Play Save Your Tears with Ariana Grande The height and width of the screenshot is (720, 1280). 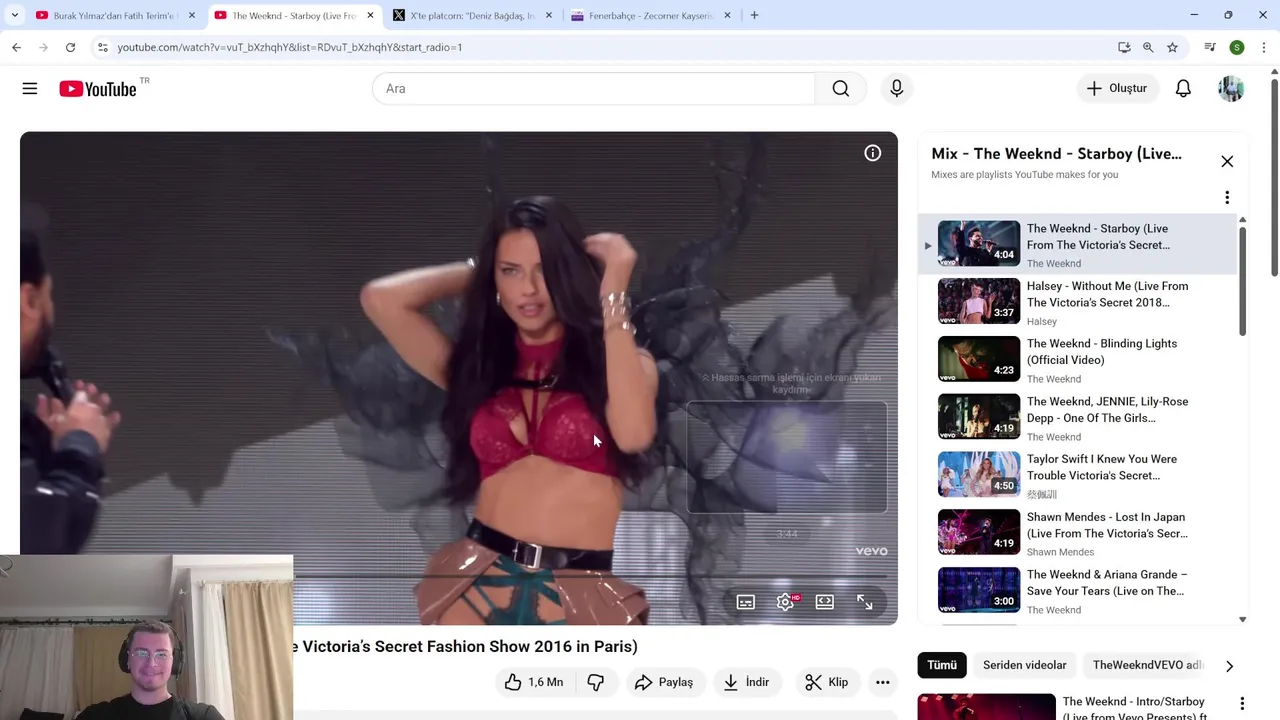tap(1077, 592)
